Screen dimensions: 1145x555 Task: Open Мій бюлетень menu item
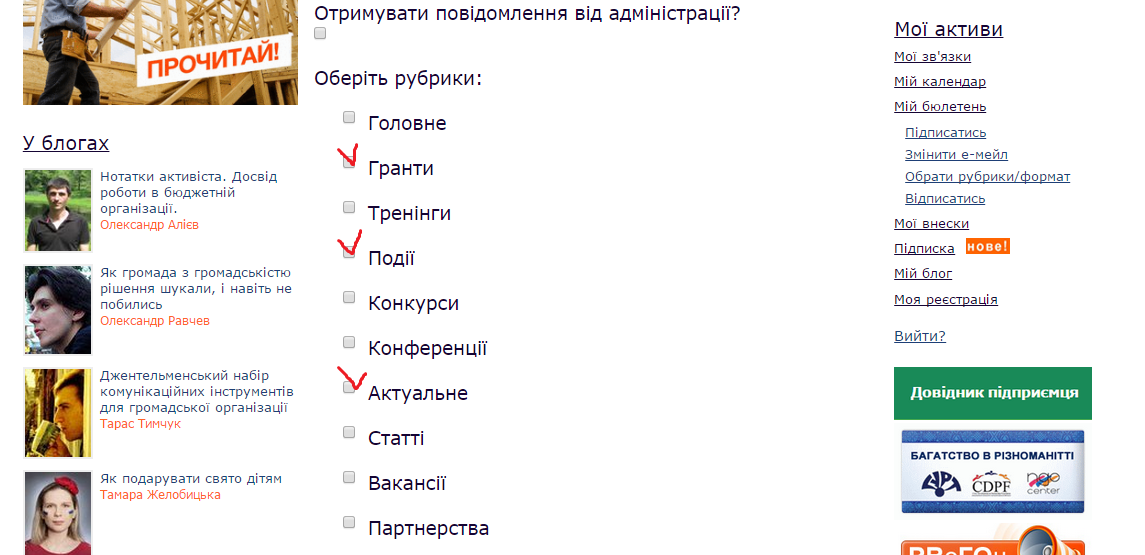pyautogui.click(x=940, y=107)
